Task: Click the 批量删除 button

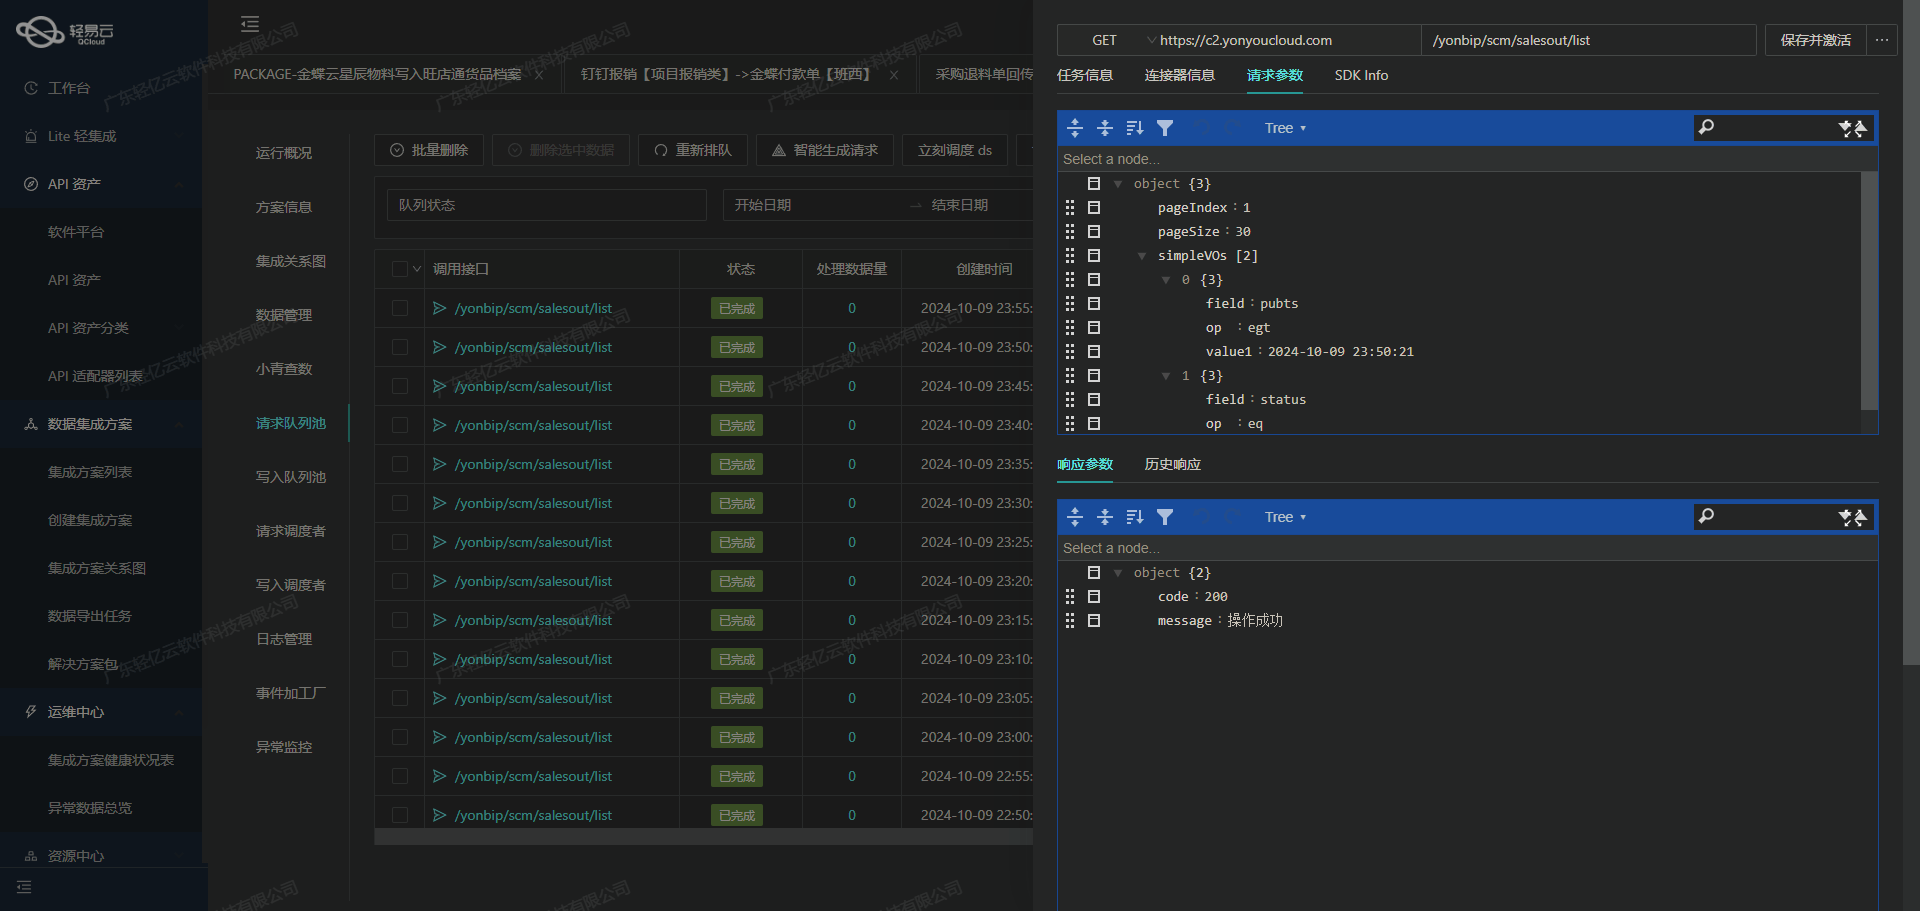Action: pos(429,150)
